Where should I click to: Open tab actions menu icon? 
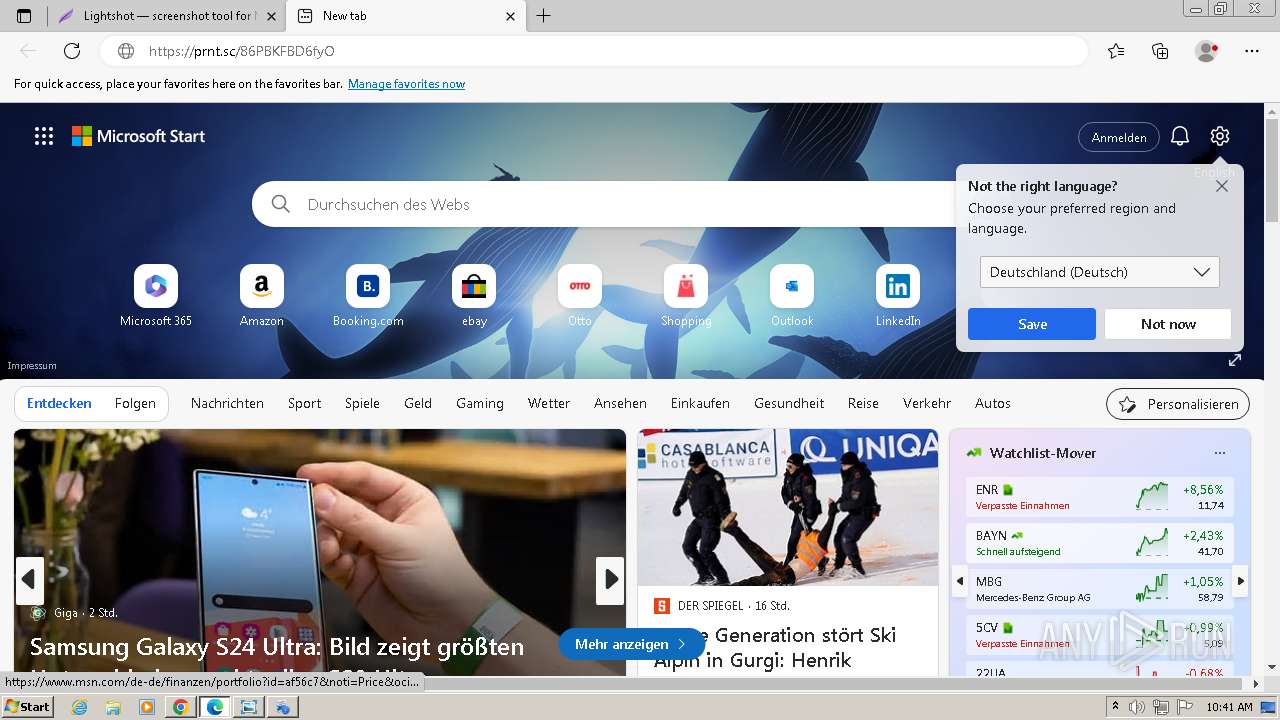point(24,16)
